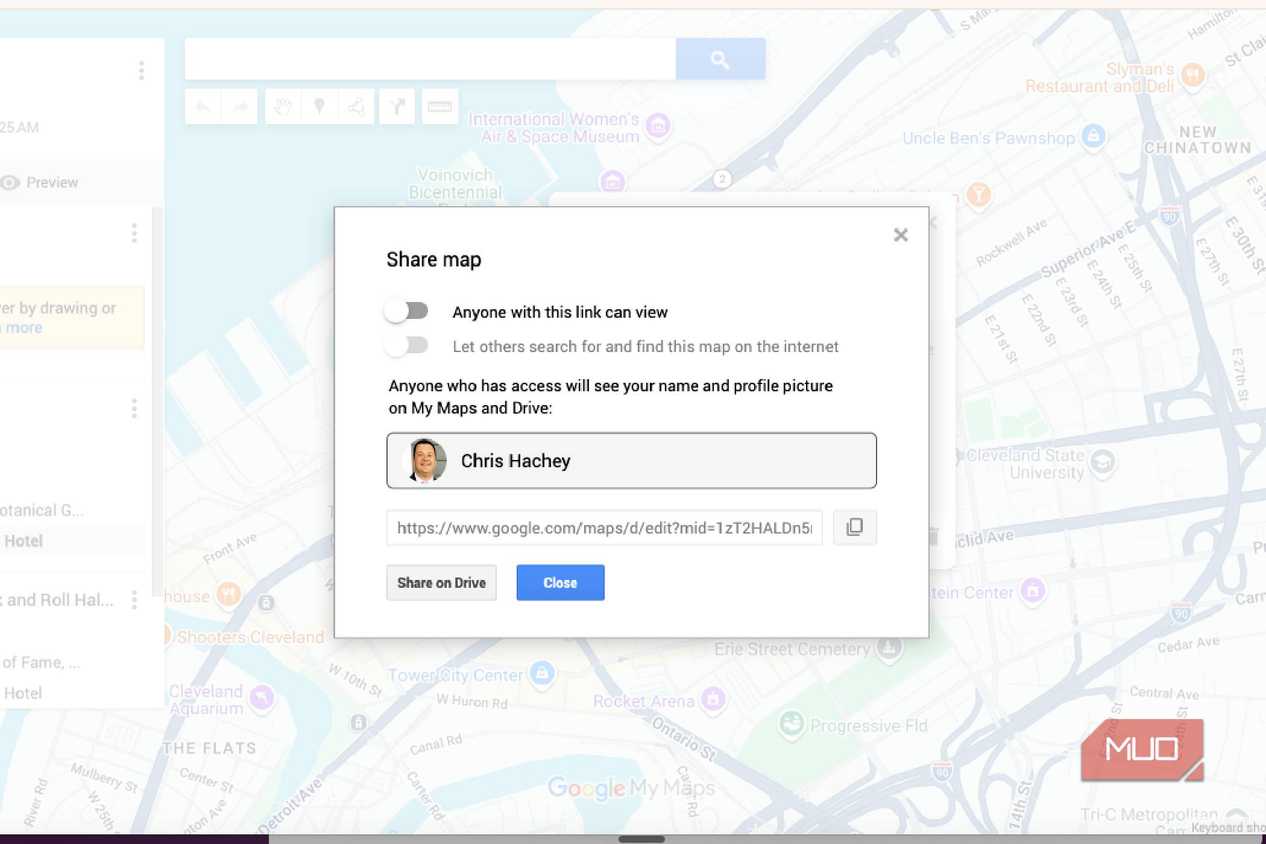This screenshot has width=1266, height=844.
Task: Select the Draw a line tool
Action: click(356, 107)
